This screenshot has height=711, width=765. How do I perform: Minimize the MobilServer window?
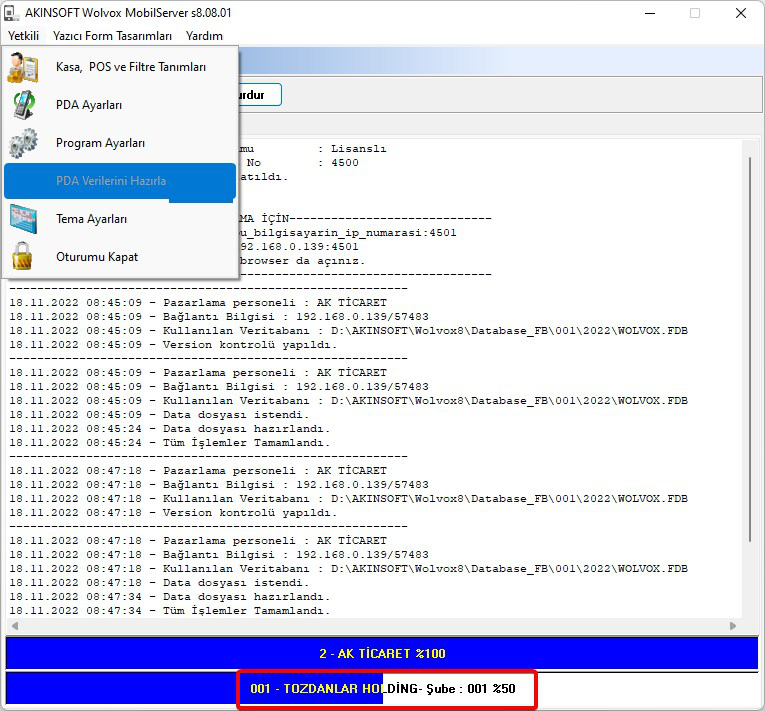[650, 13]
